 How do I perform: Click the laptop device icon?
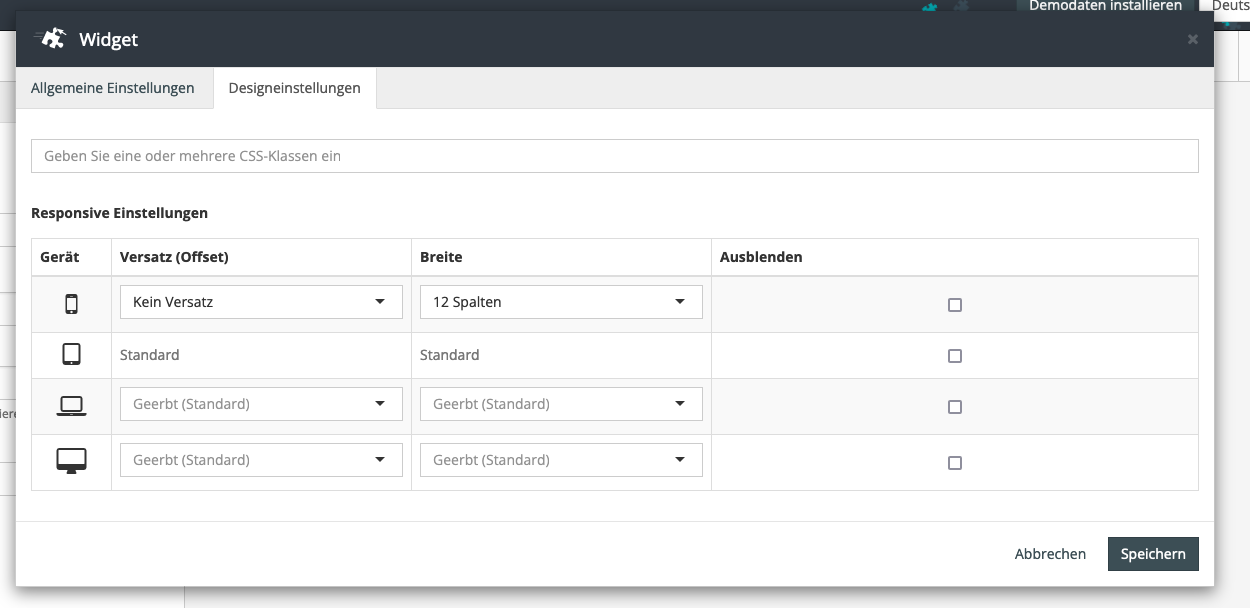[x=71, y=406]
